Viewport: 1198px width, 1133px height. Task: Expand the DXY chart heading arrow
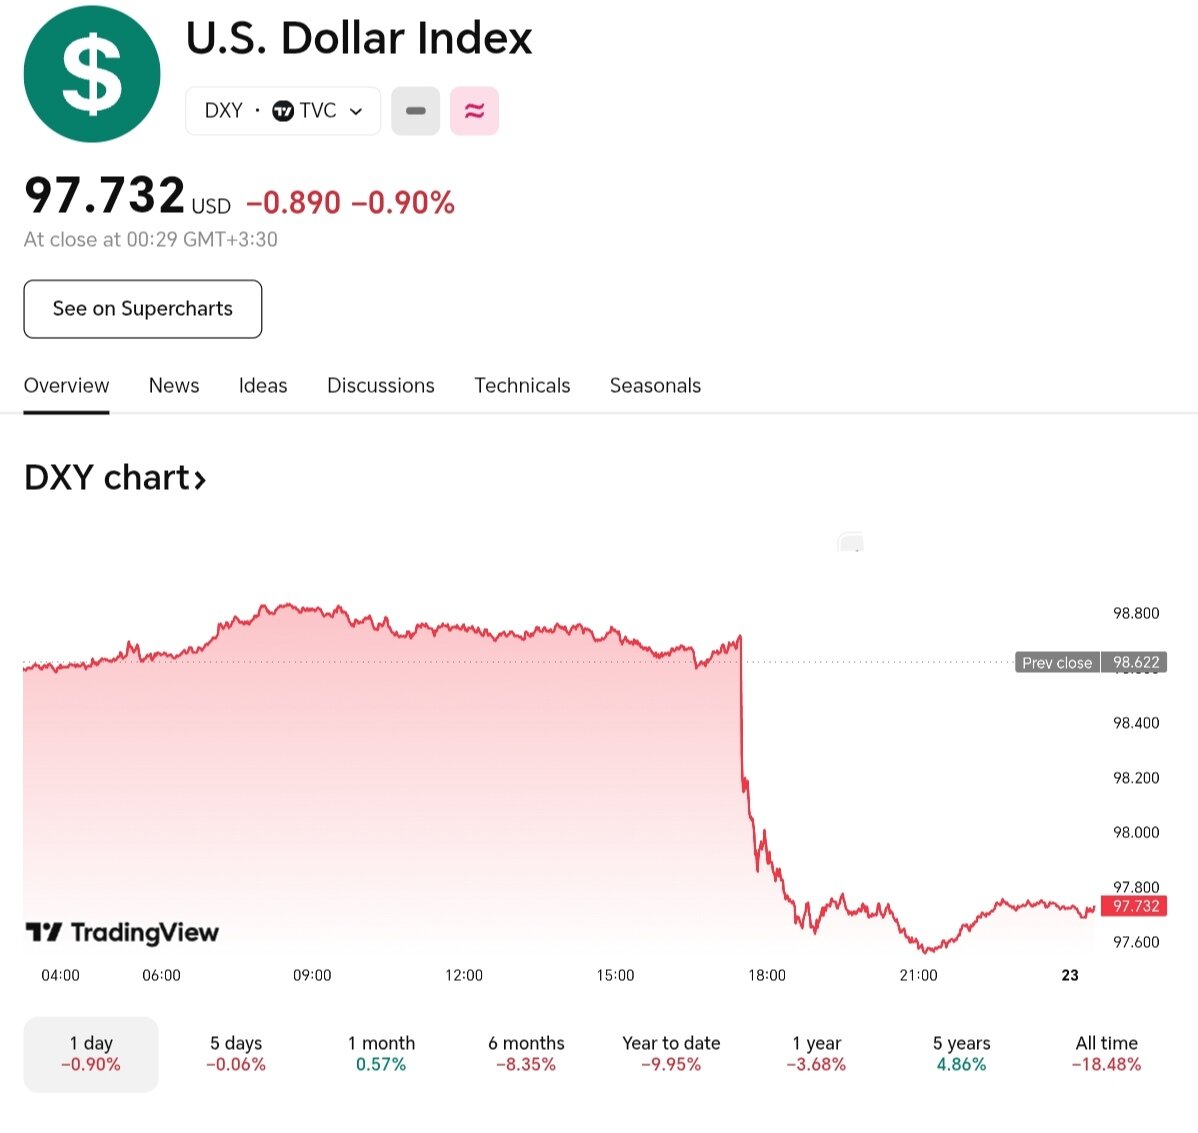coord(200,480)
